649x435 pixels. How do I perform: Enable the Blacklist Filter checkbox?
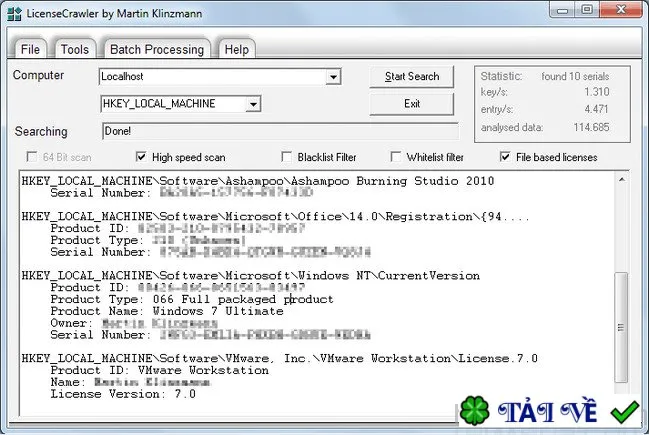coord(286,157)
